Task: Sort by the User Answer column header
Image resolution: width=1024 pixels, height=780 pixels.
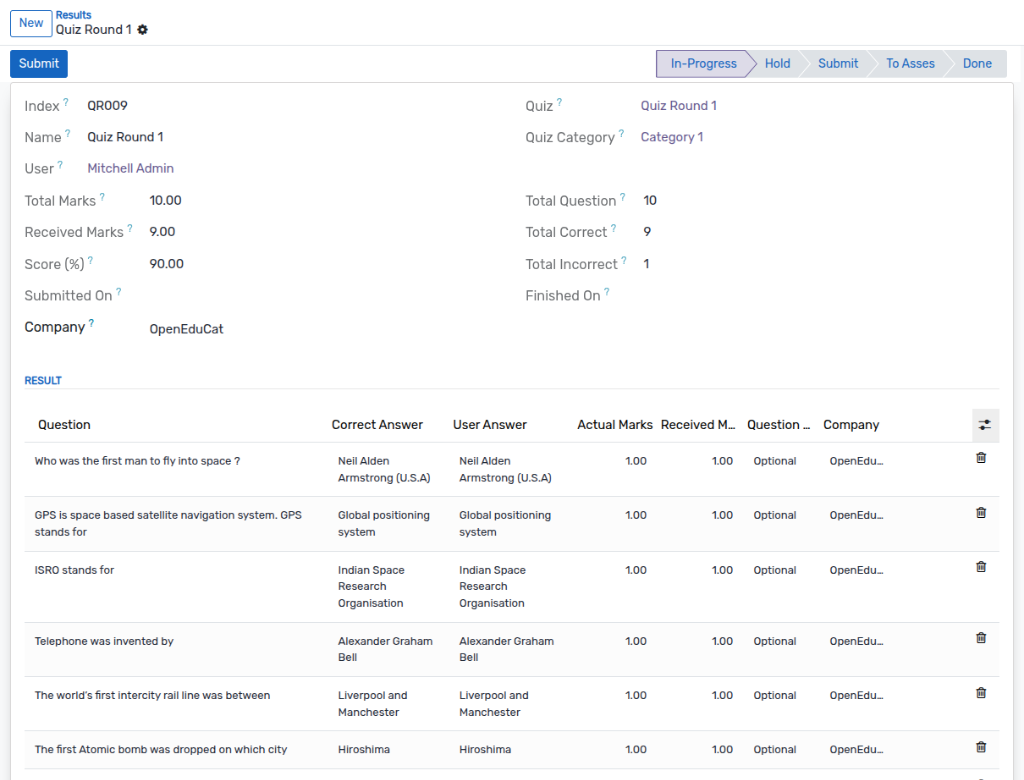Action: coord(490,425)
